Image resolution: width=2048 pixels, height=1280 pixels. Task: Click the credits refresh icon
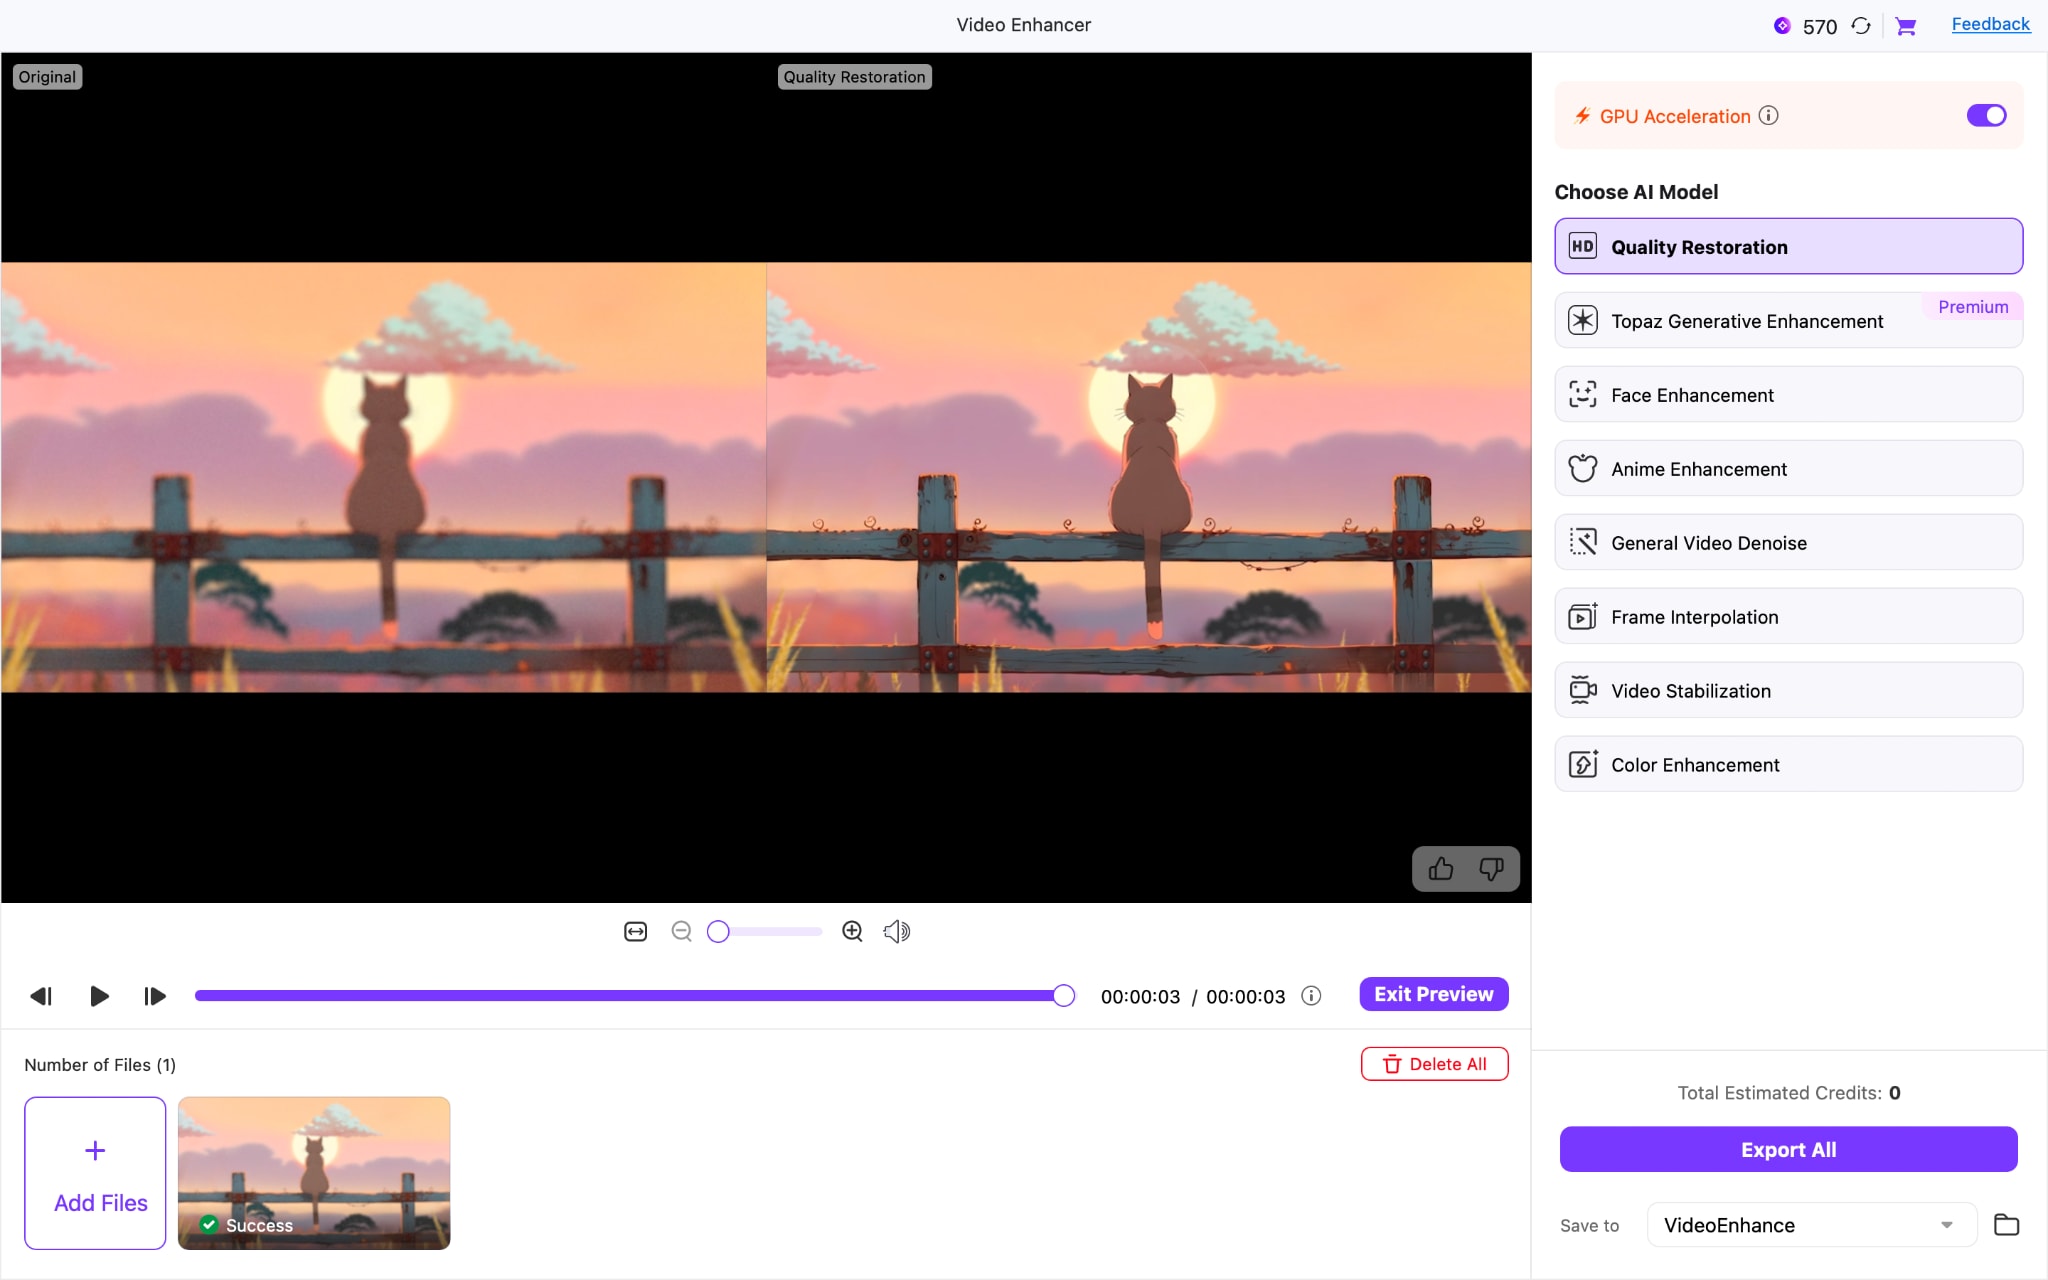[1860, 26]
